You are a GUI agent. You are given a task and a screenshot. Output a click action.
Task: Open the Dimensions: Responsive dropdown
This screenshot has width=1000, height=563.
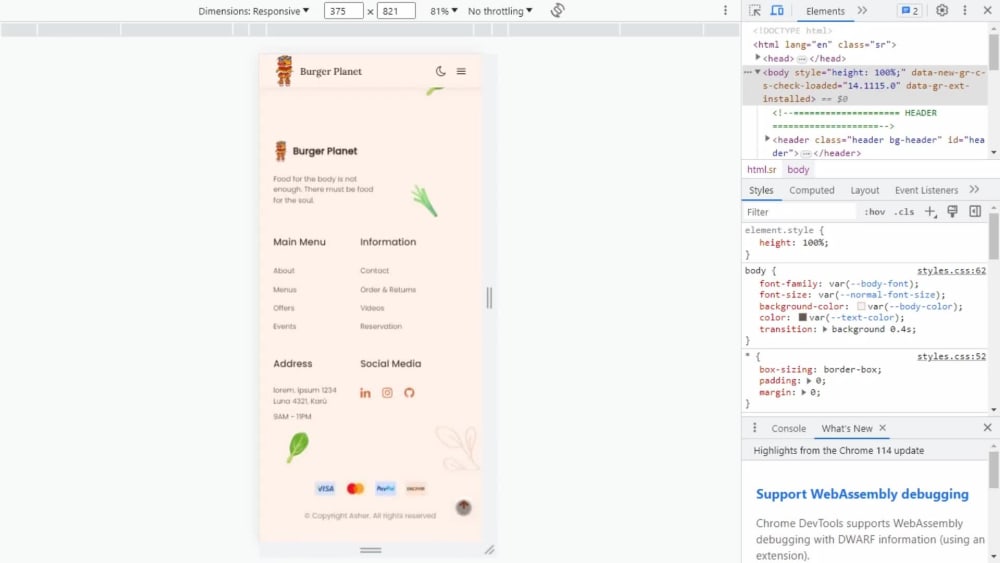254,11
